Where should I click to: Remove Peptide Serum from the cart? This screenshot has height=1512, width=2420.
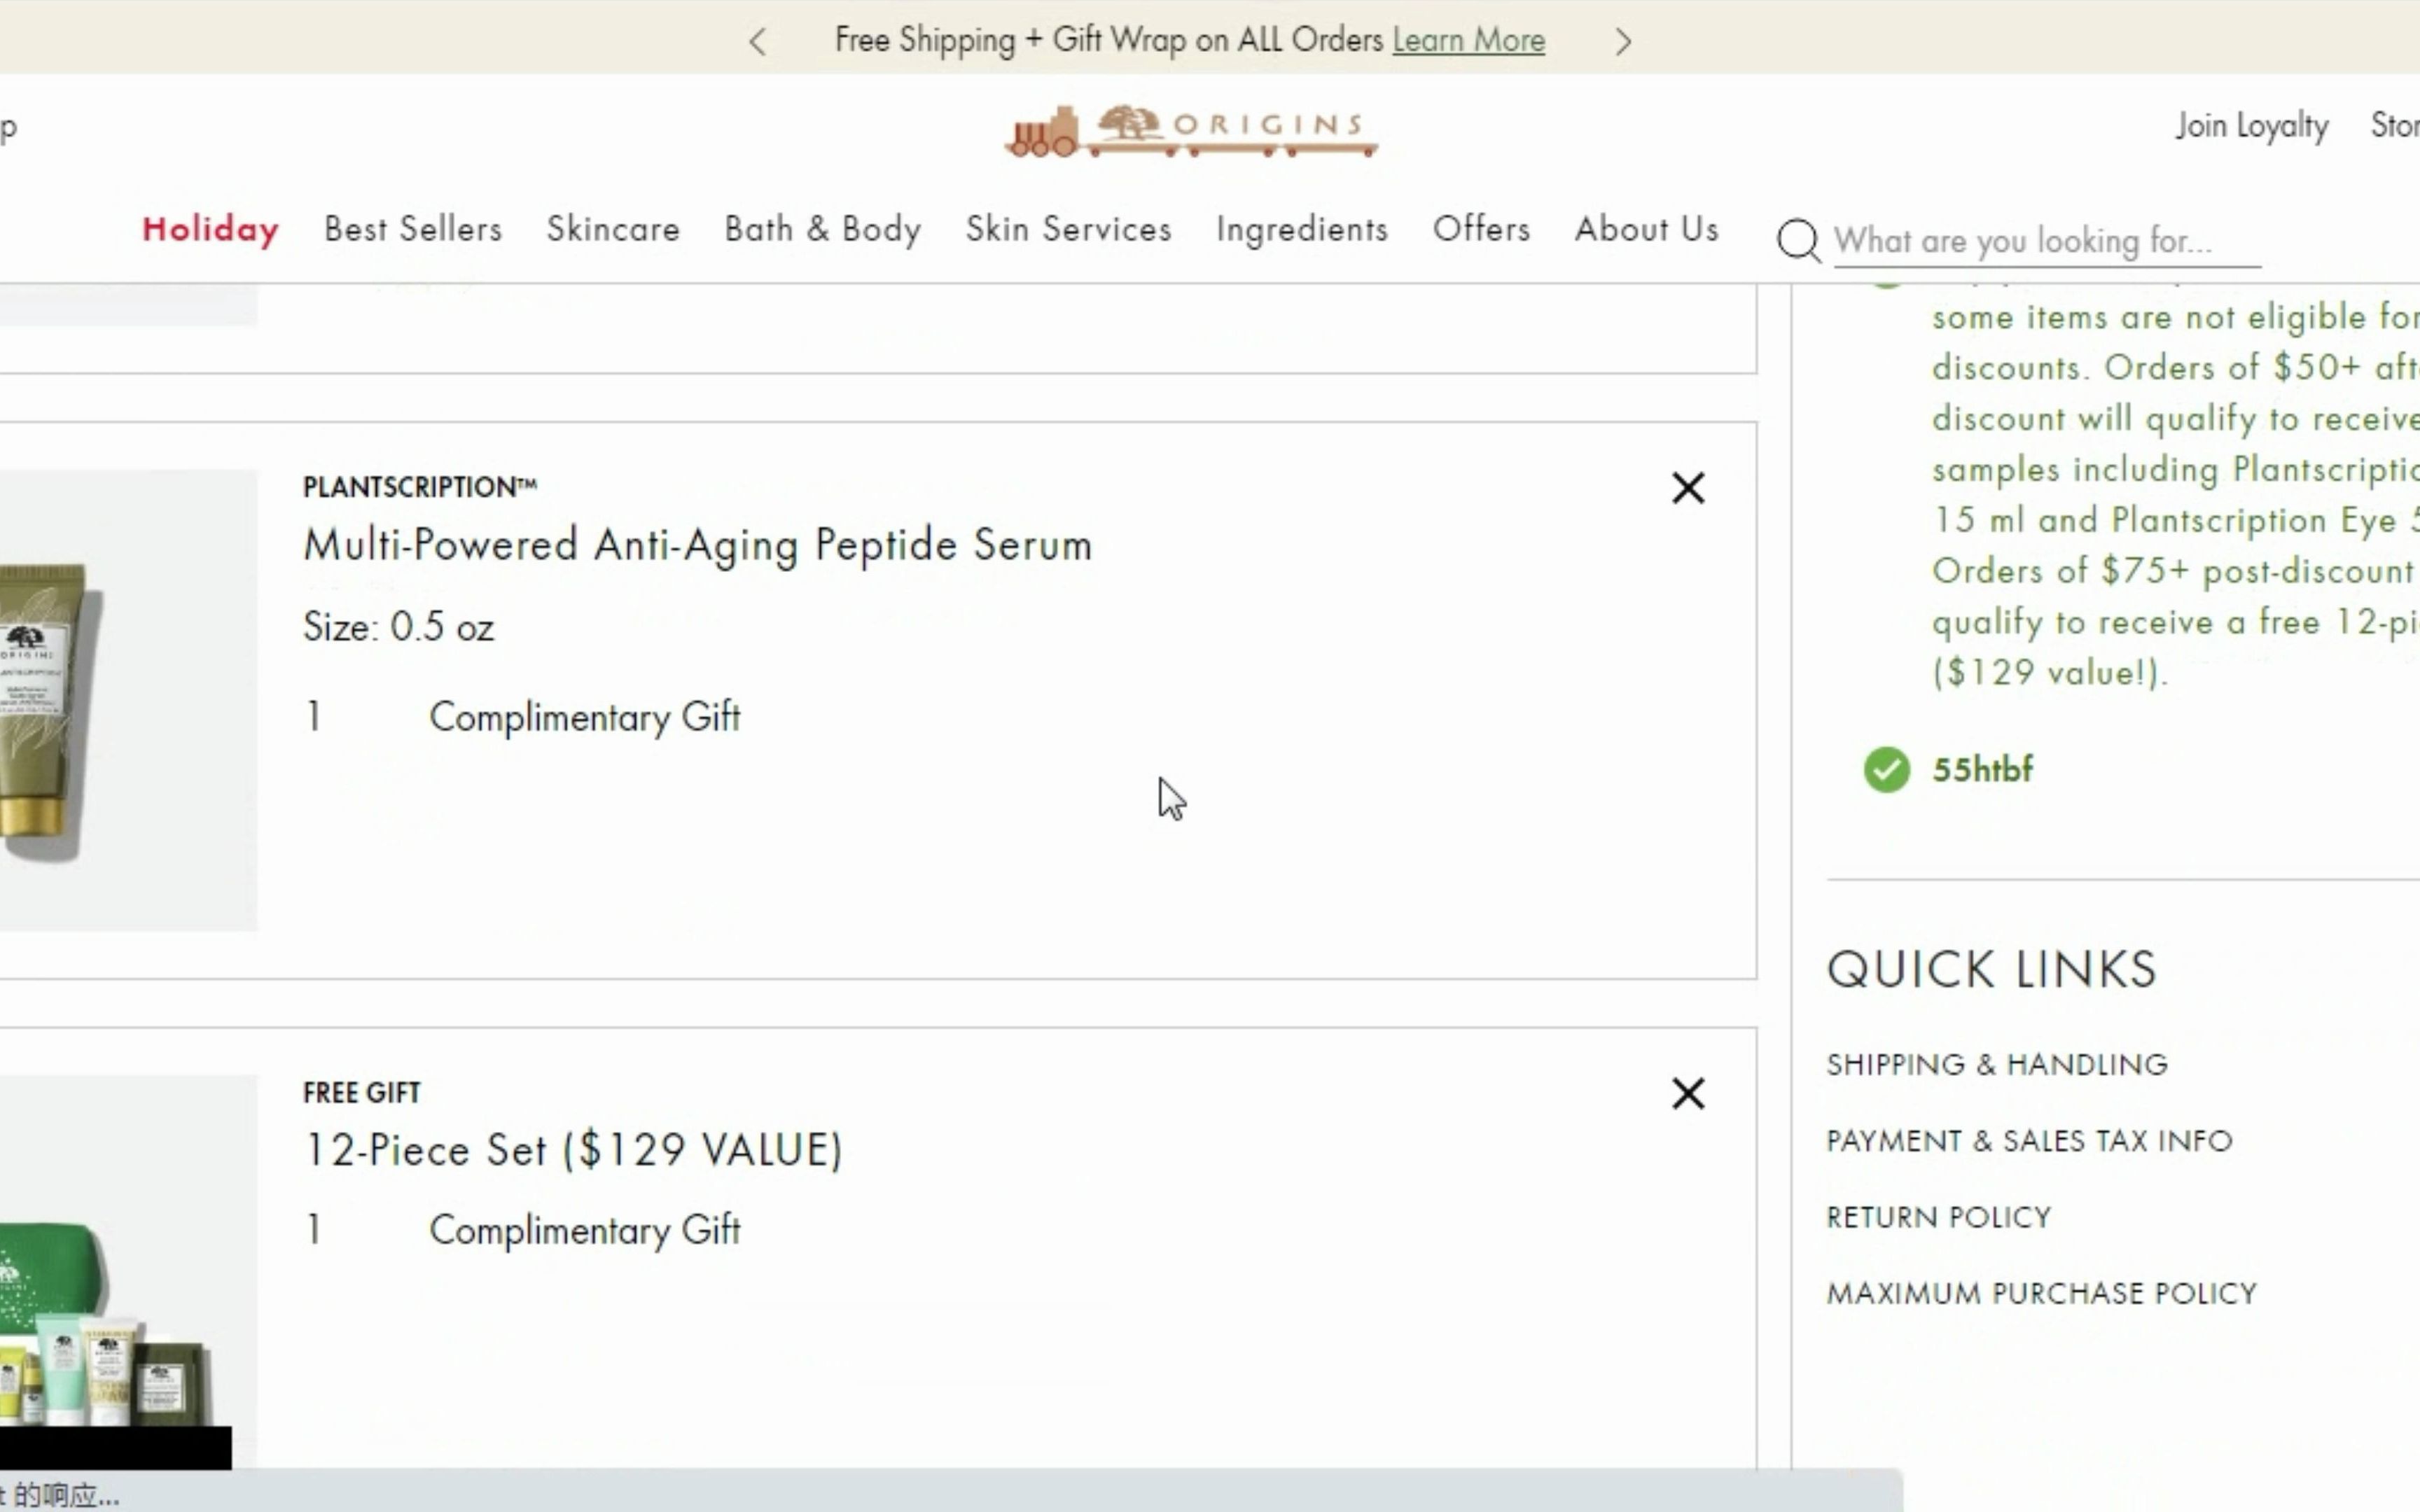1688,488
